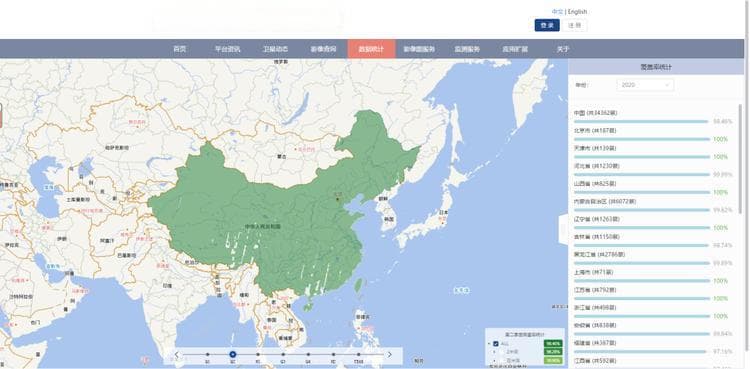Screen dimensions: 750x369
Task: Select the last point on timeline
Action: (358, 355)
